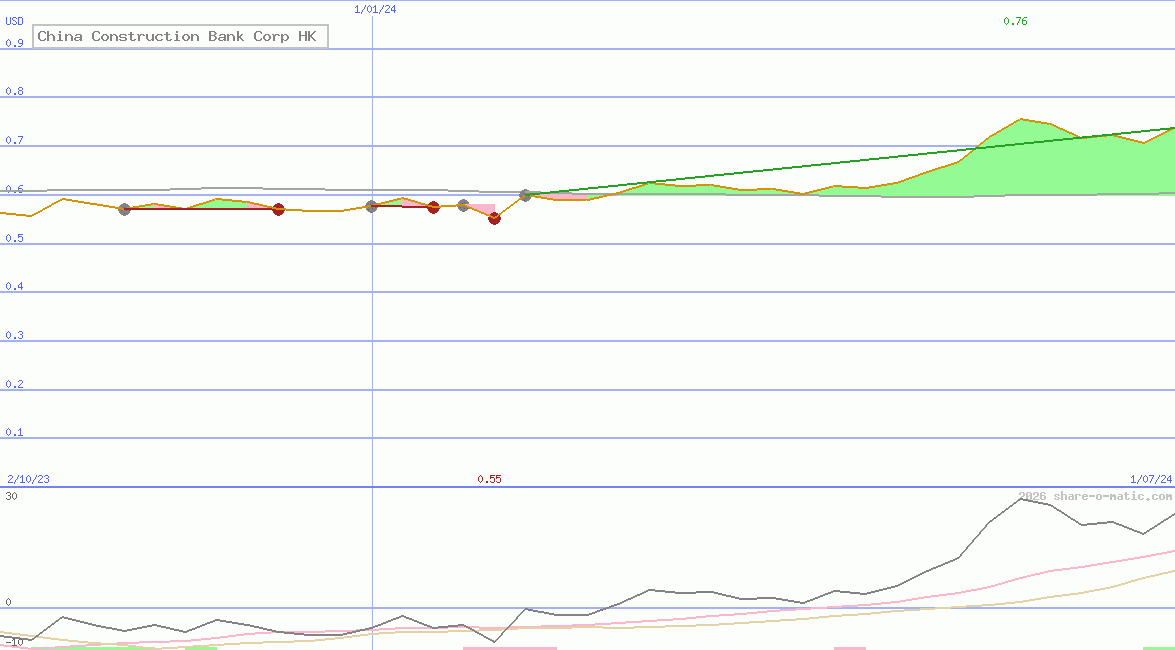Click the 0.8 price axis label
The image size is (1175, 650).
(14, 91)
